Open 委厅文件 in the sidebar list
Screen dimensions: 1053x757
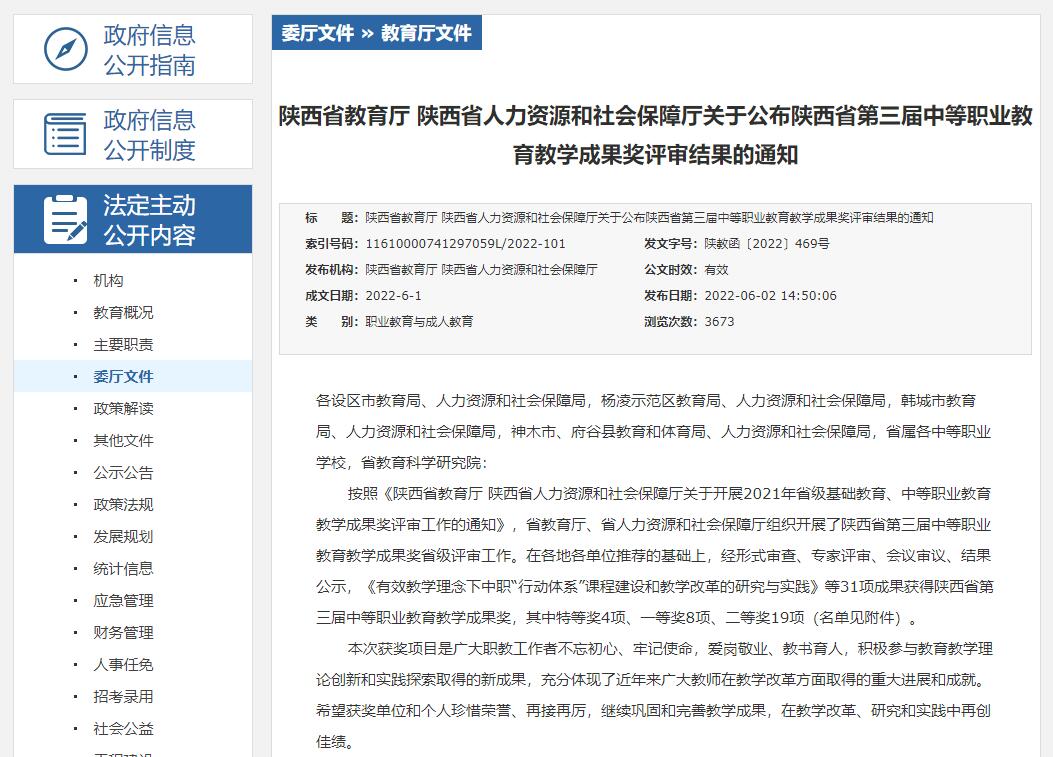click(124, 377)
